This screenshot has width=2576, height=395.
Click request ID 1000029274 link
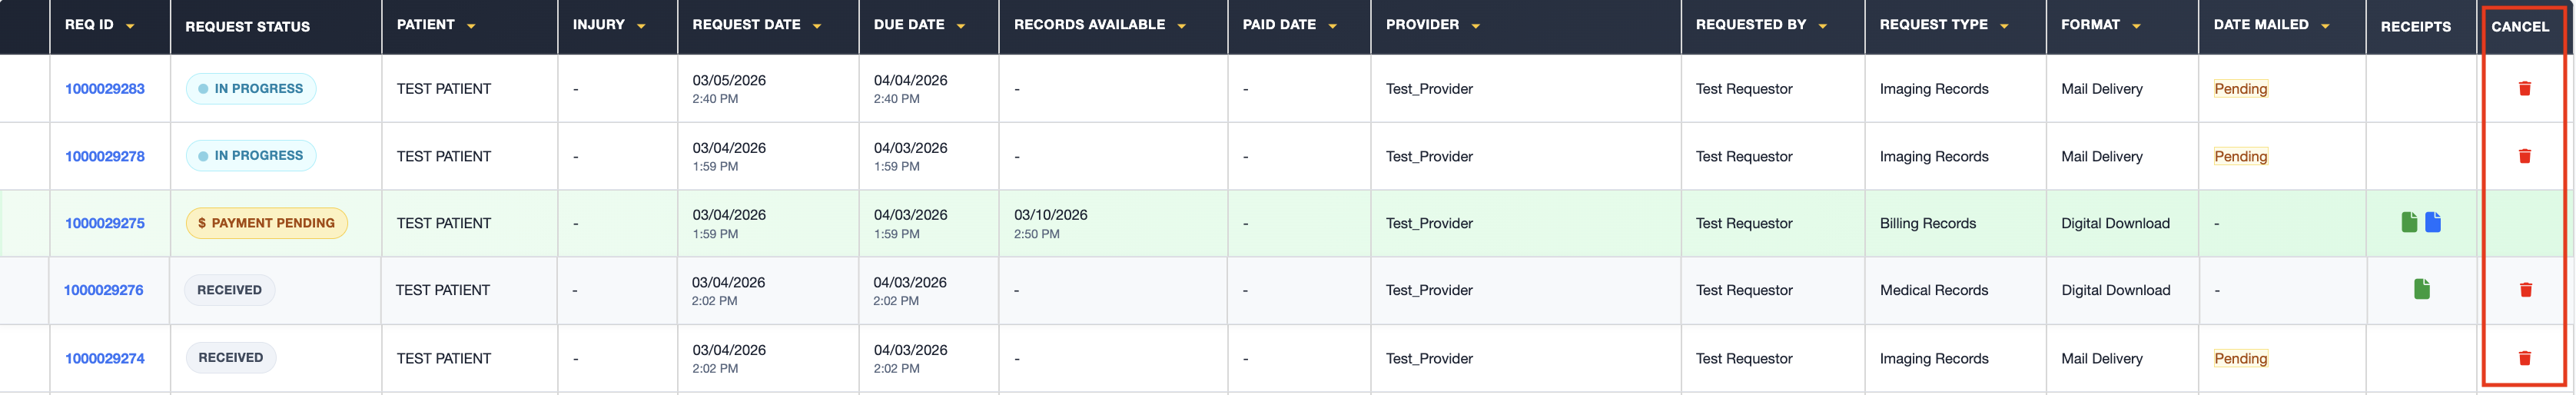pyautogui.click(x=104, y=358)
